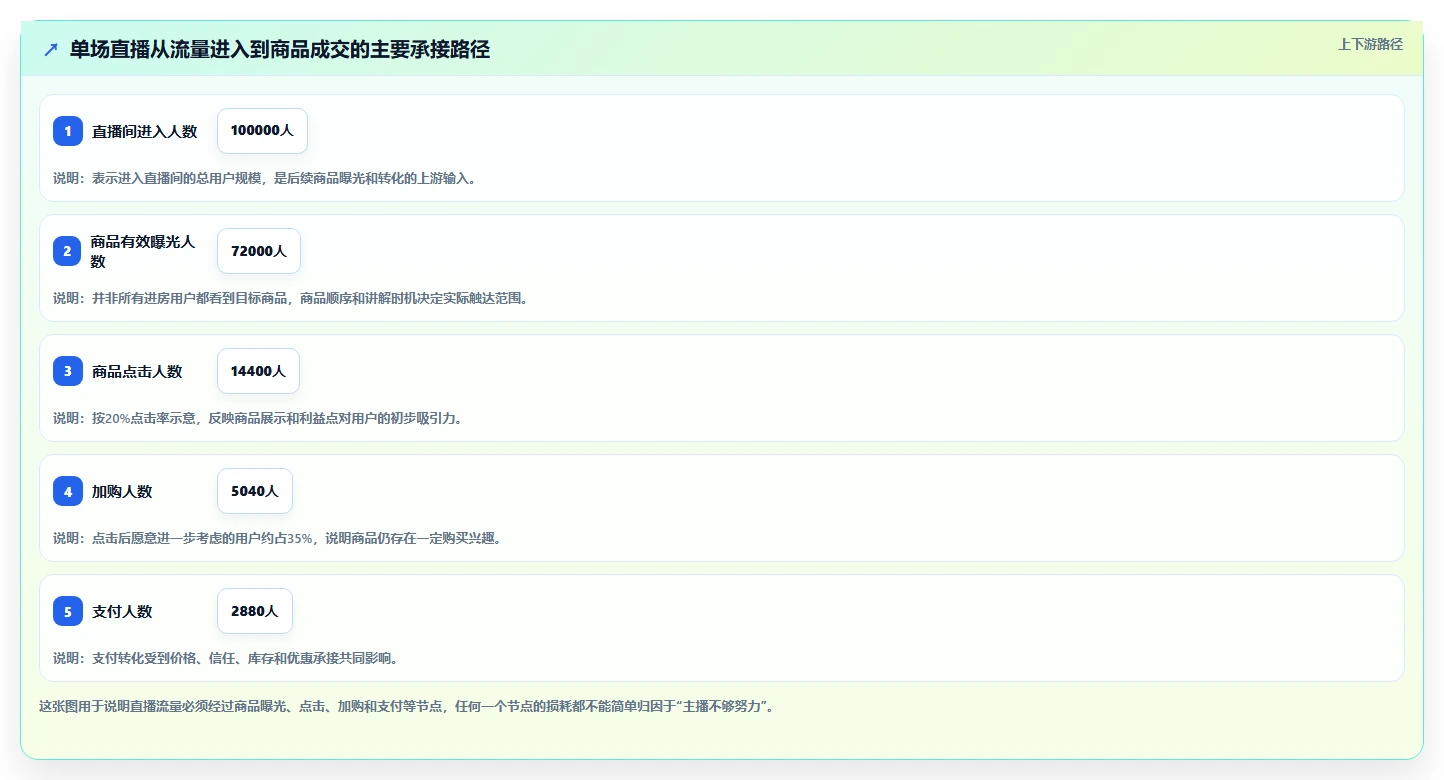Select the 5040人 value box
This screenshot has height=780, width=1444.
(255, 491)
